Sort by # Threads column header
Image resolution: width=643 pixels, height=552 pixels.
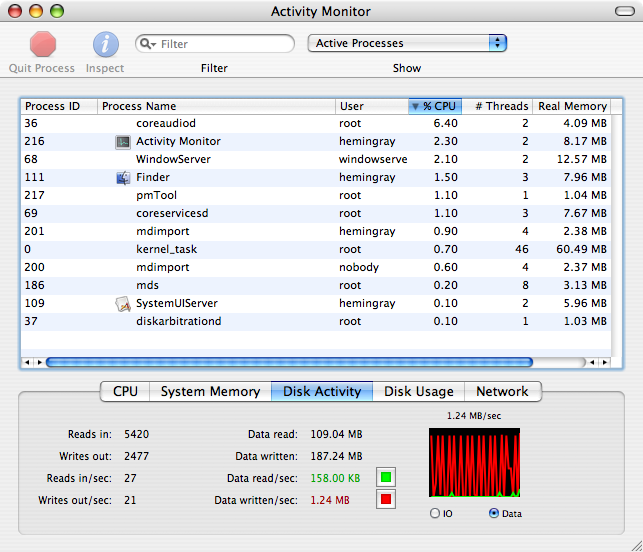pos(497,106)
